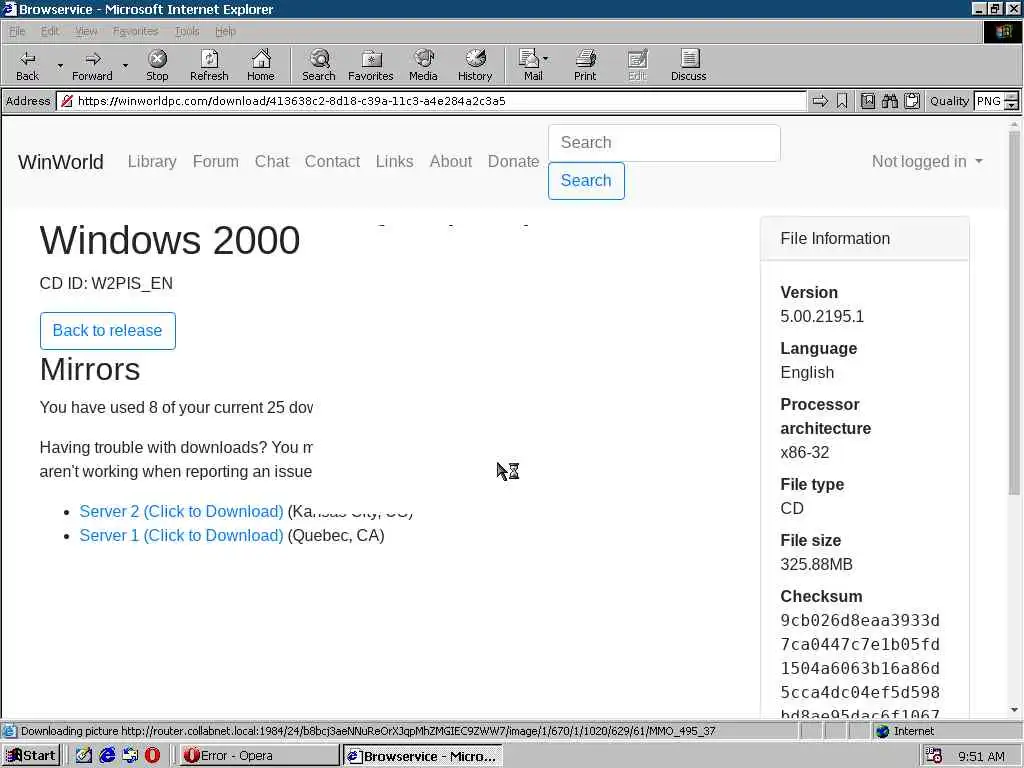The image size is (1024, 768).
Task: Open the Chat nav link
Action: [272, 161]
